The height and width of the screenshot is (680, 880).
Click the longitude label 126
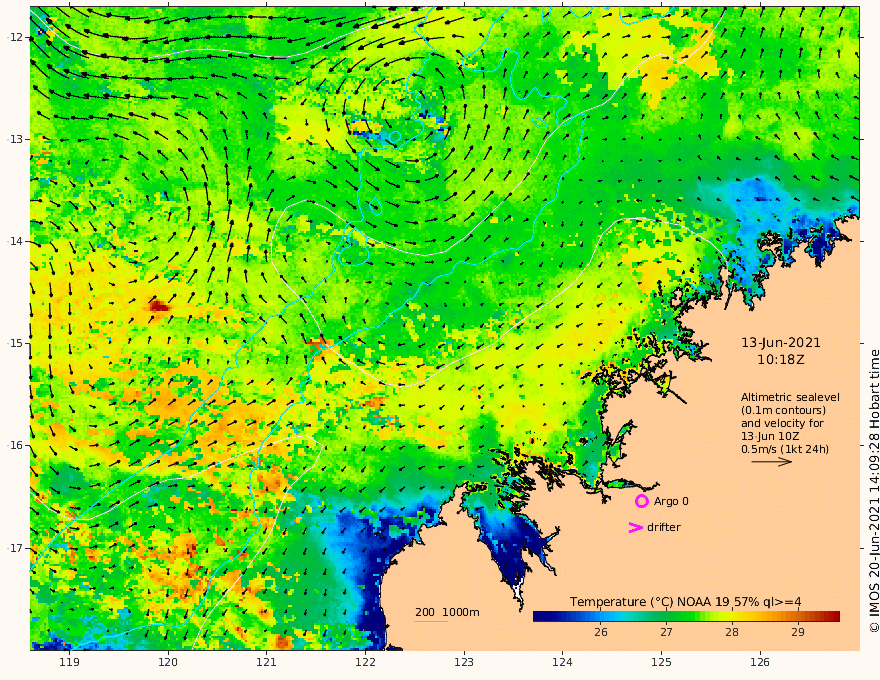click(x=760, y=663)
